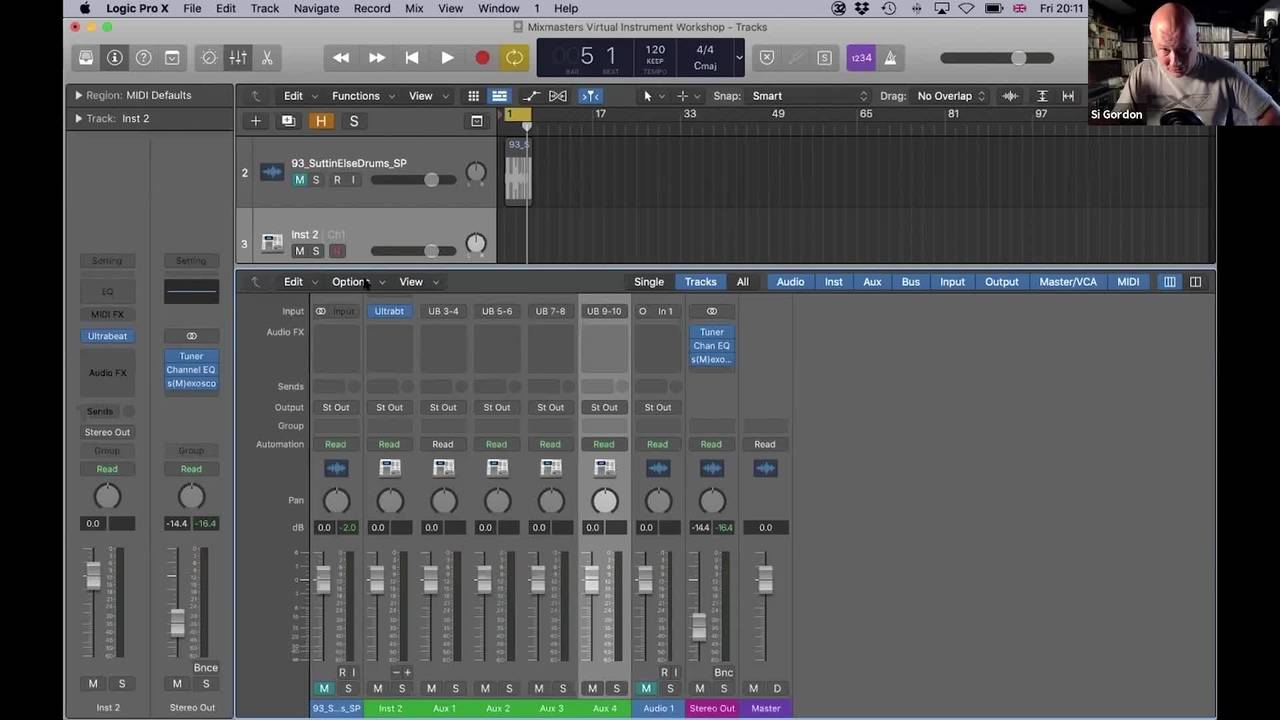Open the Quick Help question icon
Viewport: 1280px width, 720px height.
(143, 58)
